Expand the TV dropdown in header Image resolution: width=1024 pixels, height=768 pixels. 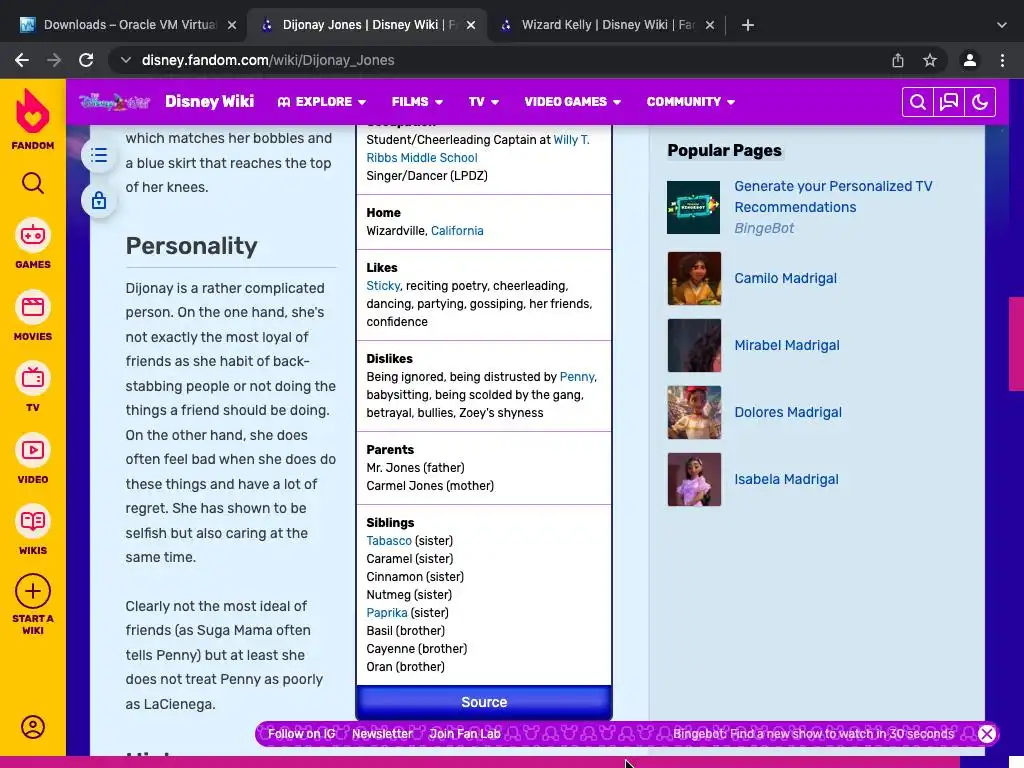point(484,102)
